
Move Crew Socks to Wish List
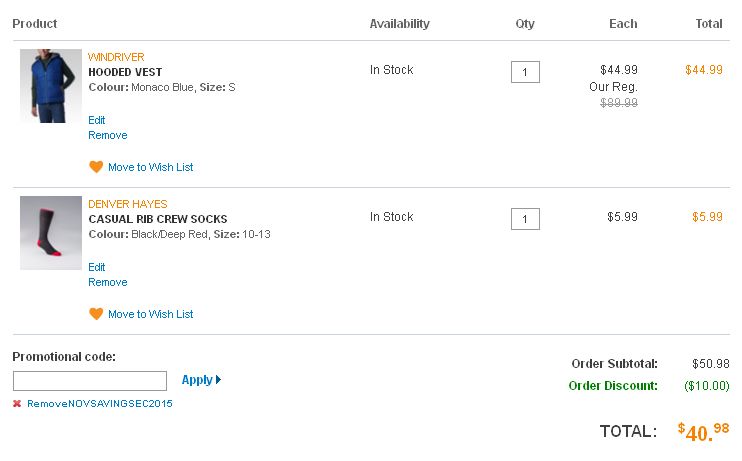coord(150,314)
